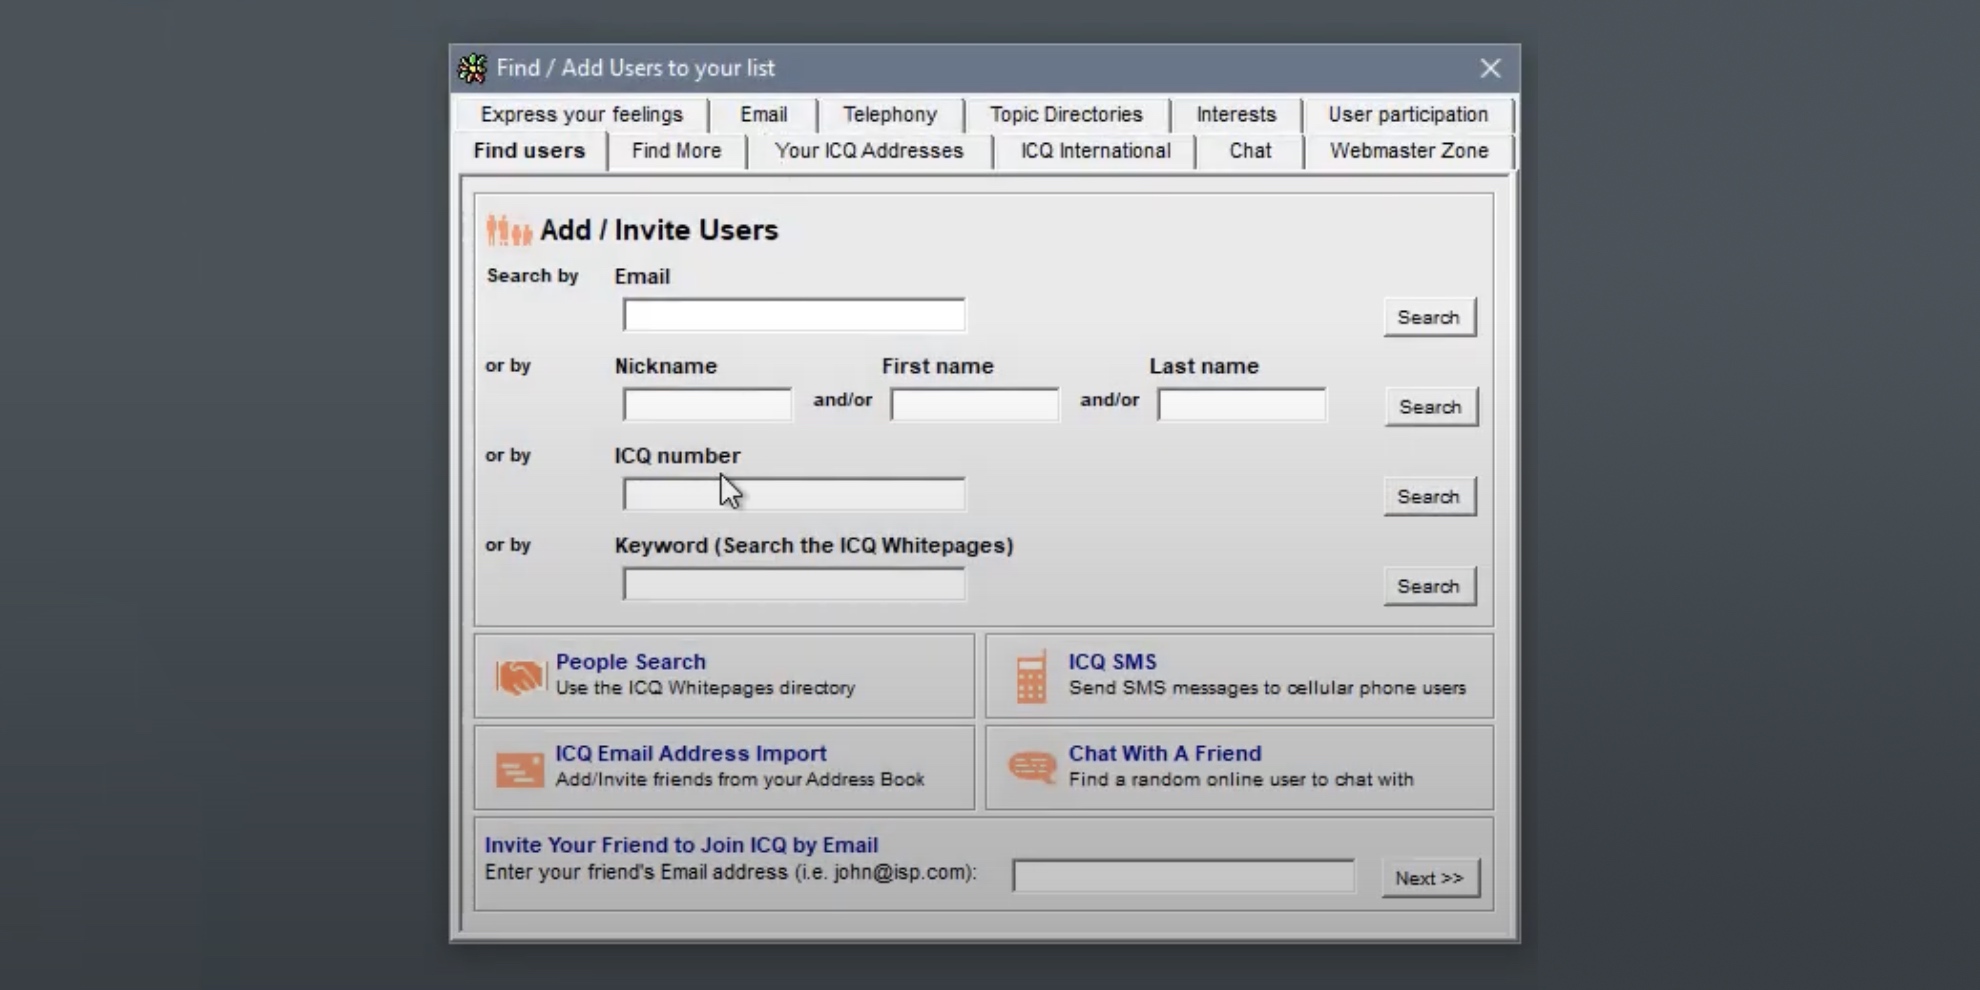Focus the Keyword Whitepages input field

tap(794, 584)
